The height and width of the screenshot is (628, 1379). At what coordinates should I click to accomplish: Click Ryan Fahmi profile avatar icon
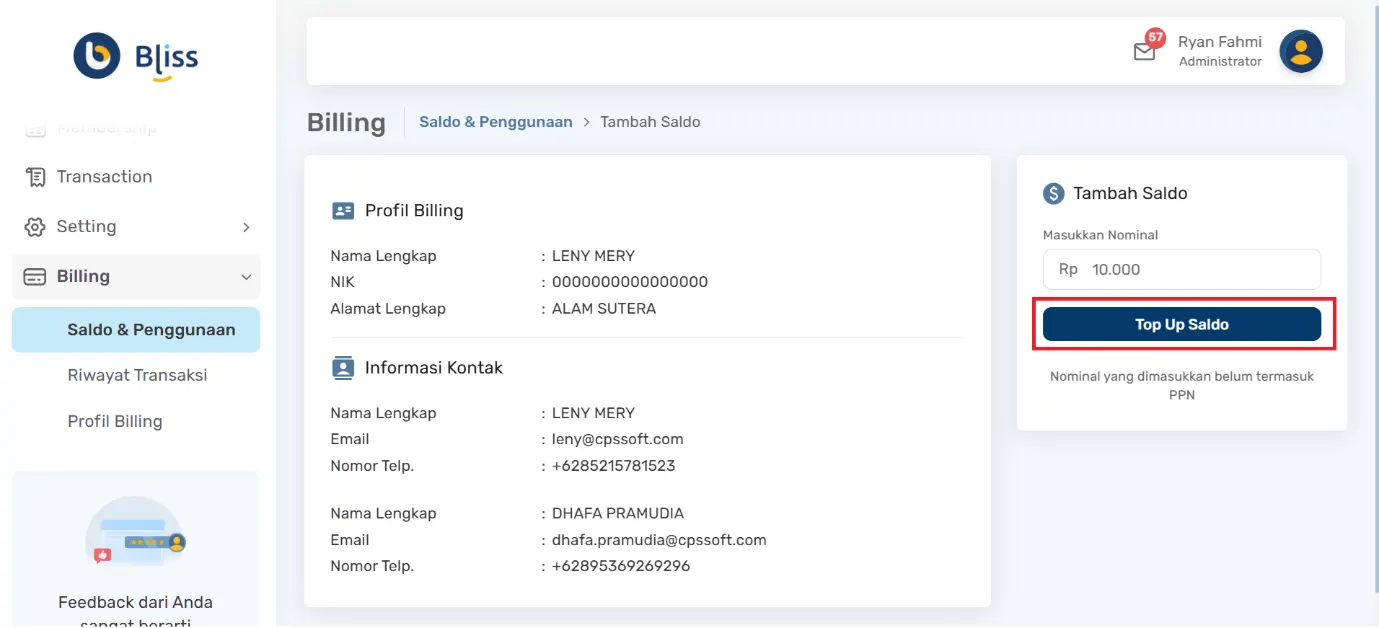[x=1301, y=50]
